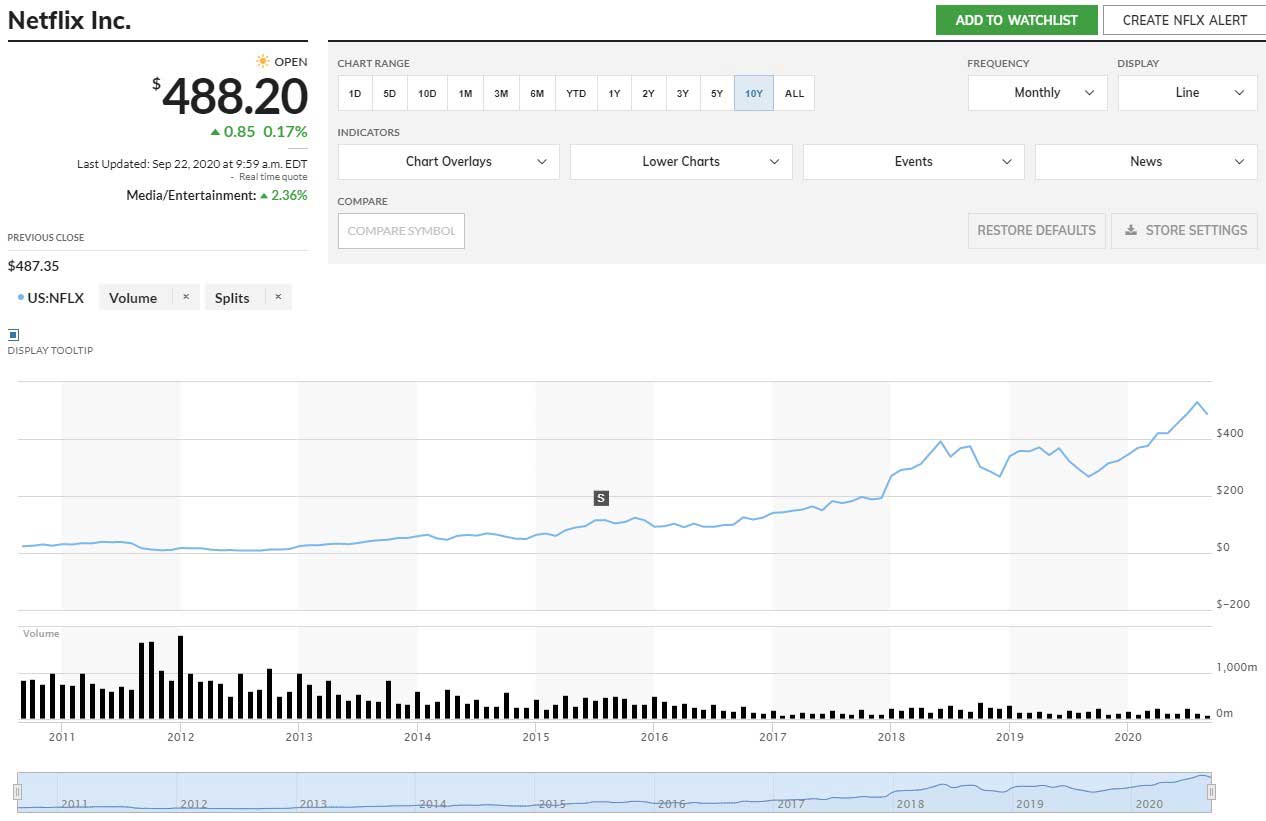Open the Display dropdown showing Line
1266x821 pixels.
pyautogui.click(x=1188, y=93)
